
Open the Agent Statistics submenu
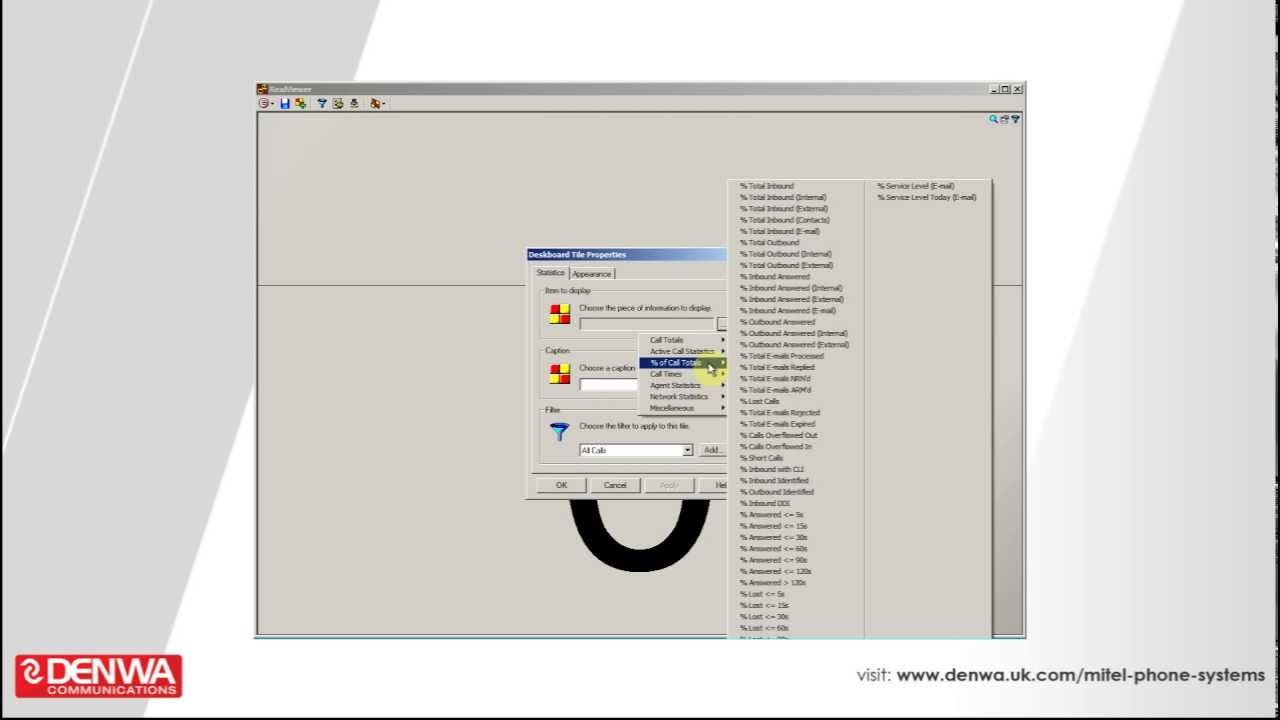pos(683,385)
